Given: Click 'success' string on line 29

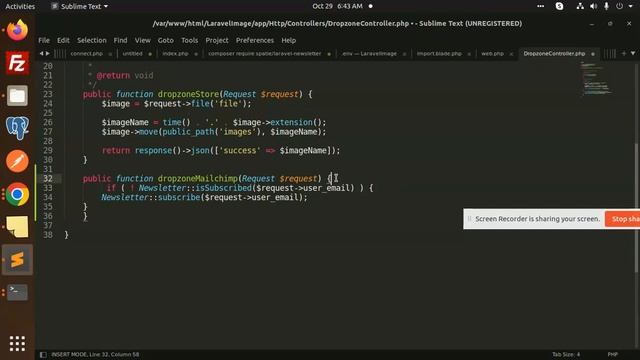Looking at the screenshot, I should point(240,150).
